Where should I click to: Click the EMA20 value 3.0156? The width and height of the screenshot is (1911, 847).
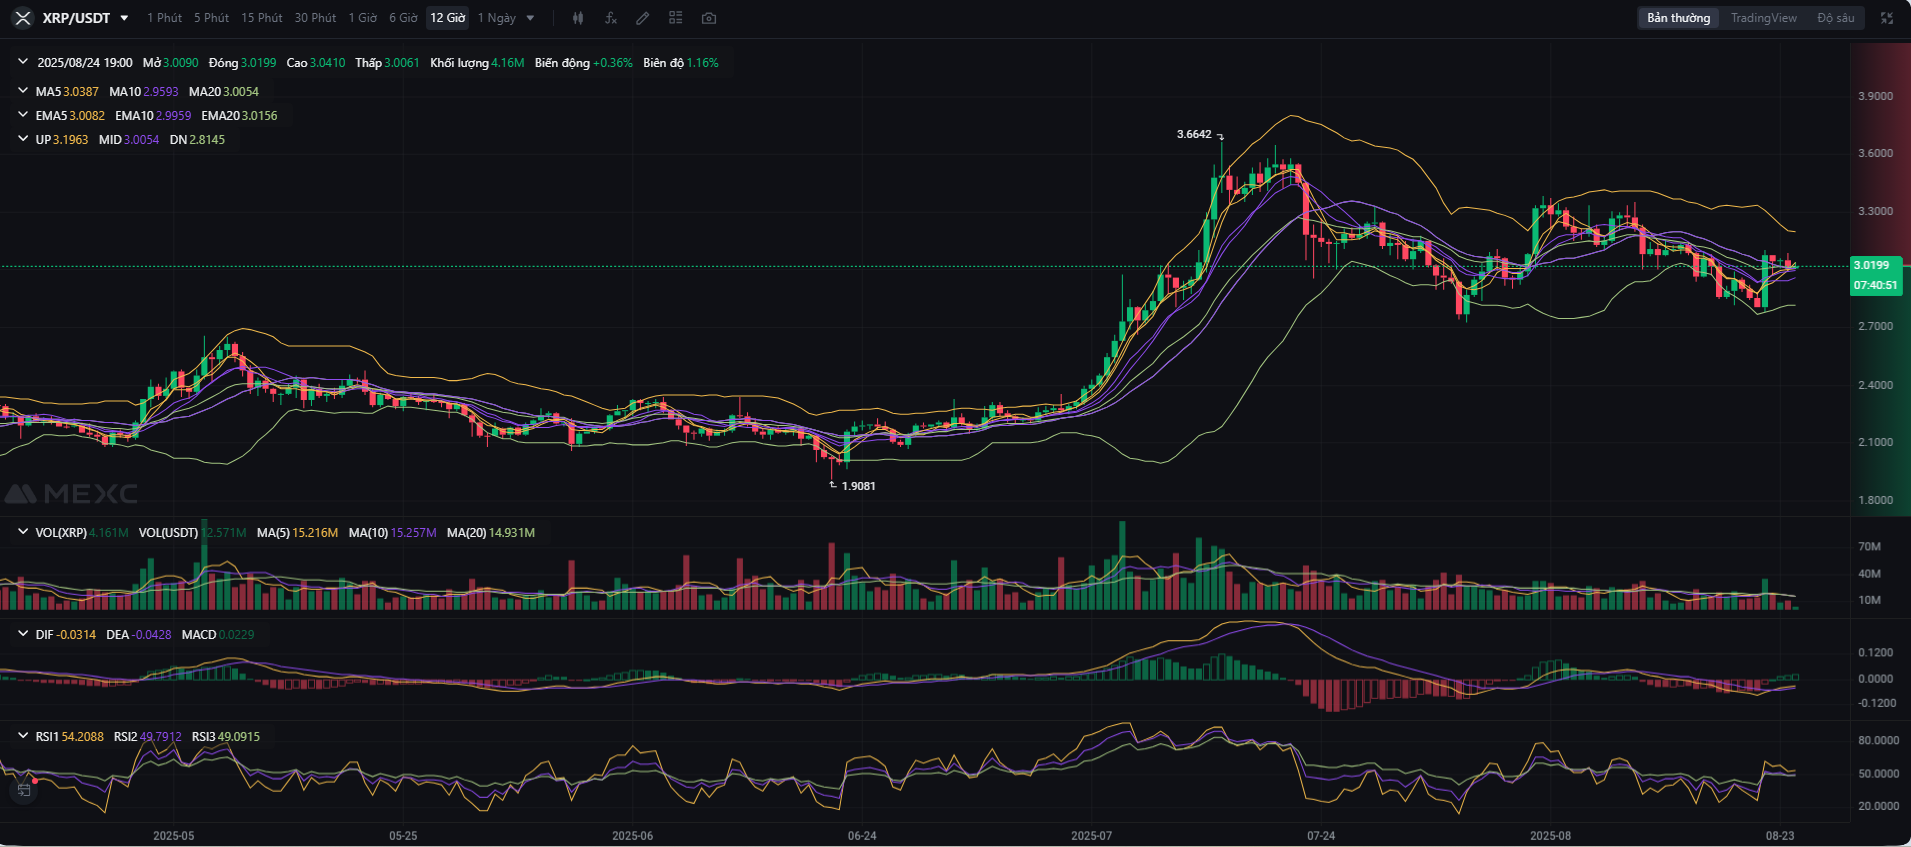260,115
